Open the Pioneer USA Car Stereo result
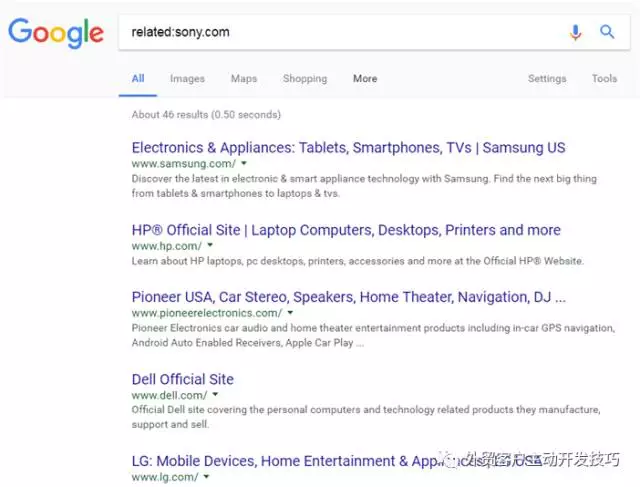The width and height of the screenshot is (640, 487). 349,297
